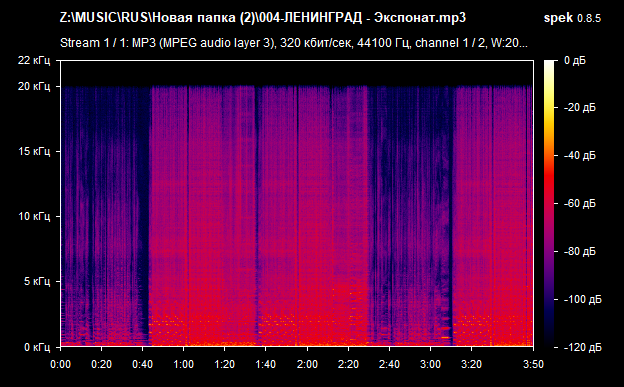The width and height of the screenshot is (624, 387).
Task: Click the -20 дБ level label
Action: (x=580, y=108)
